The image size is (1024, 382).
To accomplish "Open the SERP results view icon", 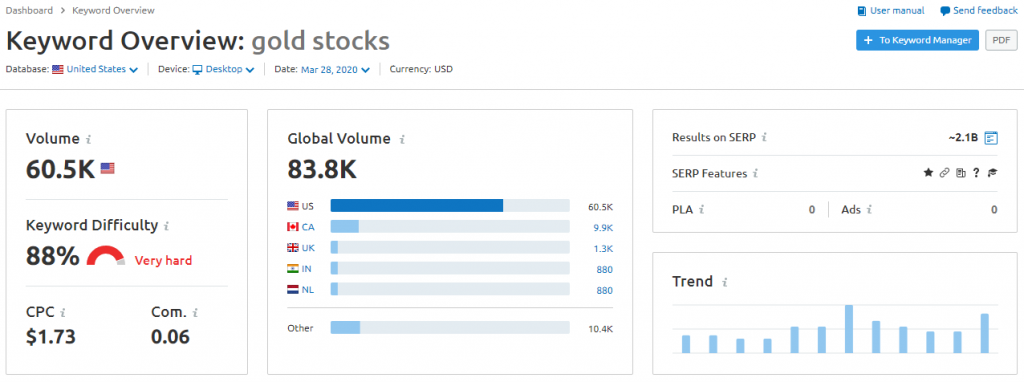I will (x=991, y=138).
